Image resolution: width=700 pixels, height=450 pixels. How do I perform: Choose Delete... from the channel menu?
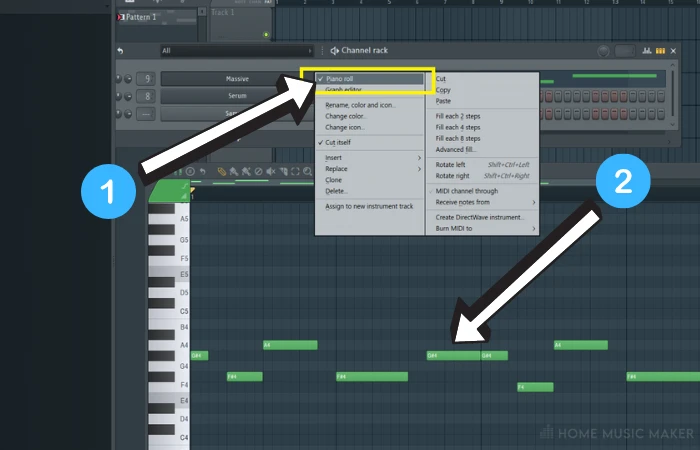tap(370, 191)
